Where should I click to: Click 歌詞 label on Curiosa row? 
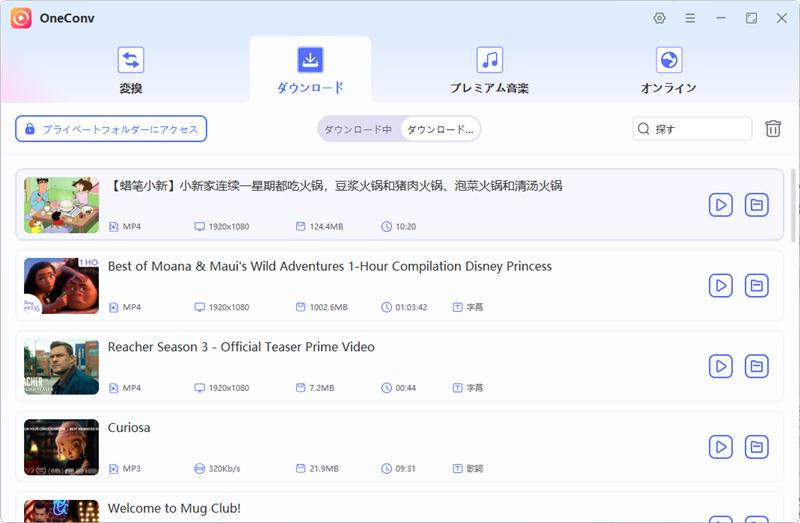474,468
